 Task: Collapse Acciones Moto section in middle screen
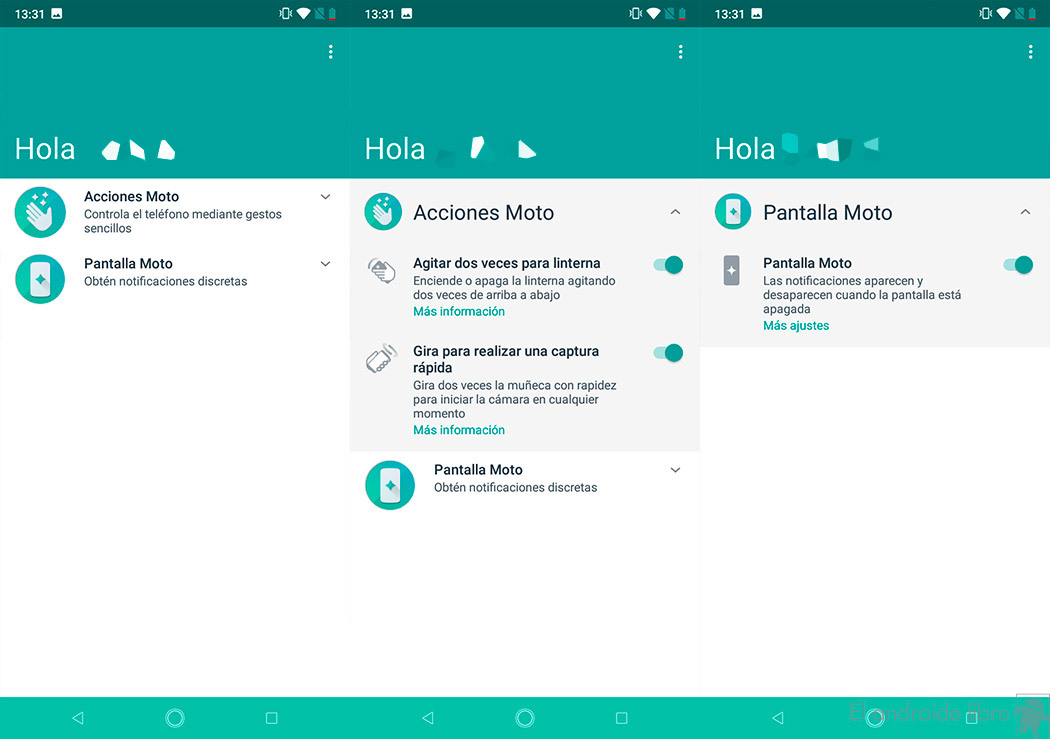[x=675, y=212]
